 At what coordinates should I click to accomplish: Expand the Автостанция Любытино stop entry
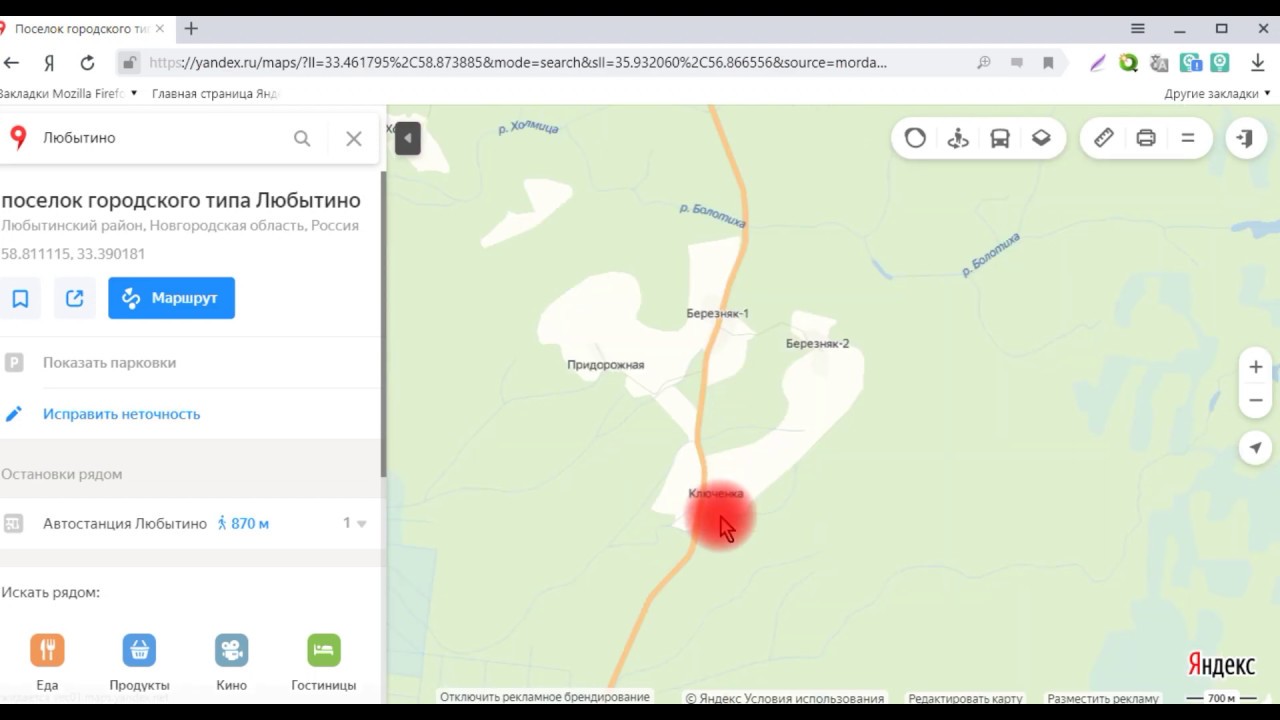click(x=360, y=523)
